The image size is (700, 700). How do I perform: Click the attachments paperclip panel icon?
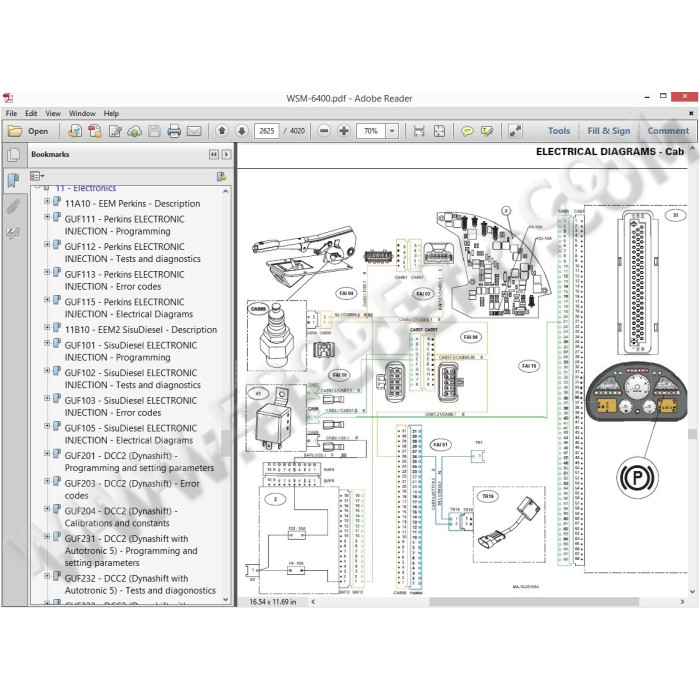click(x=13, y=207)
